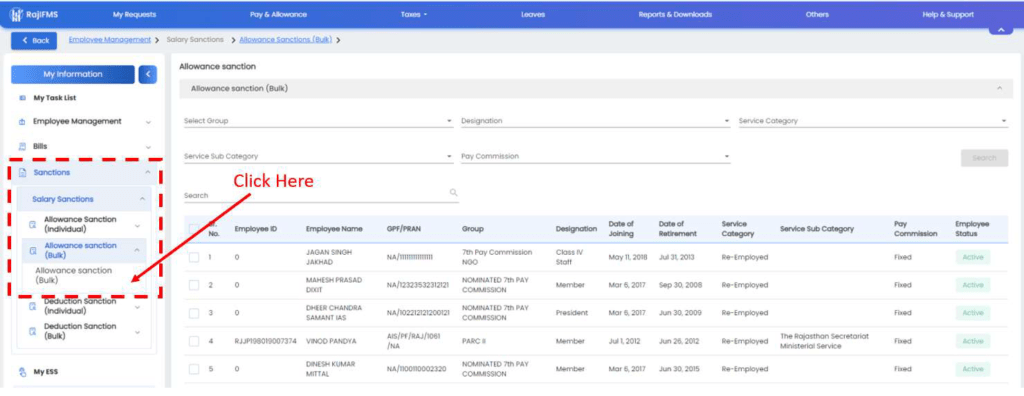Click the Search button
This screenshot has width=1024, height=396.
point(984,158)
